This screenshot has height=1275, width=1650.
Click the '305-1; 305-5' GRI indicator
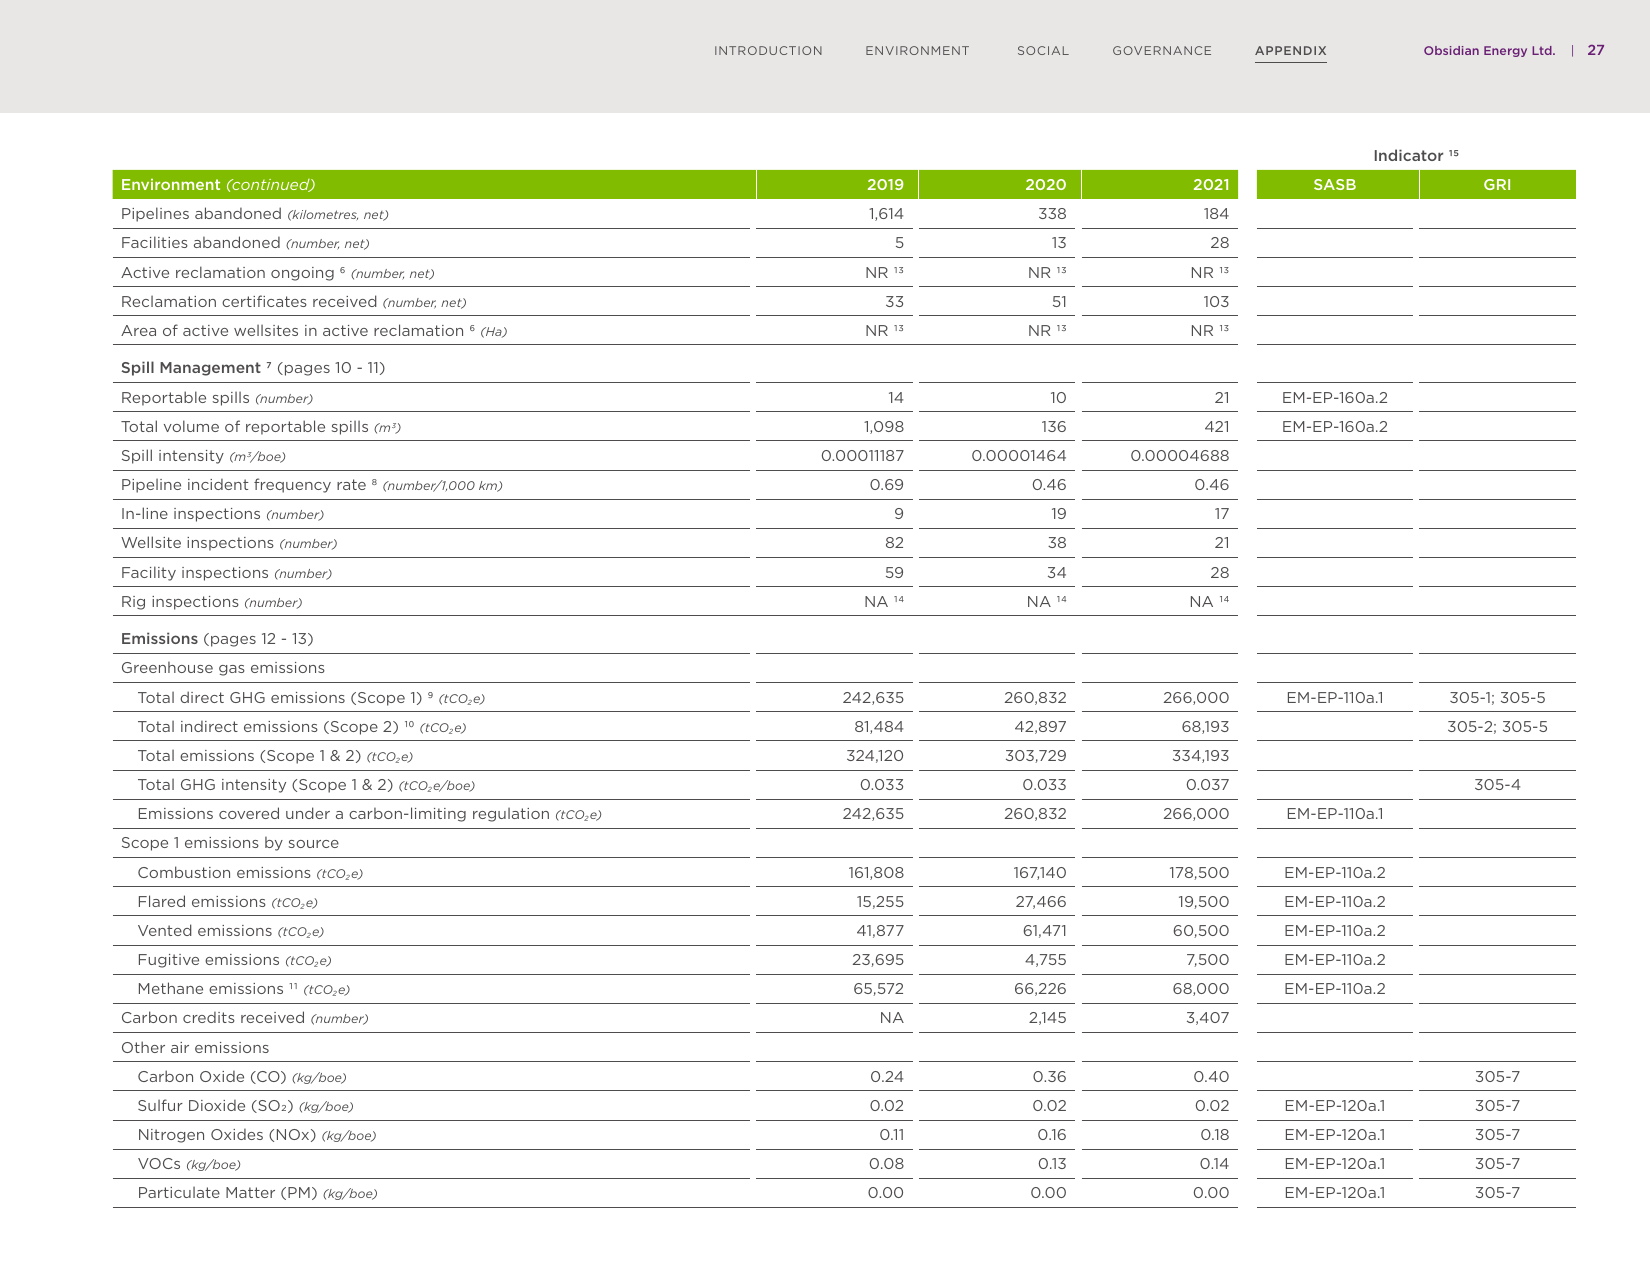click(1497, 698)
